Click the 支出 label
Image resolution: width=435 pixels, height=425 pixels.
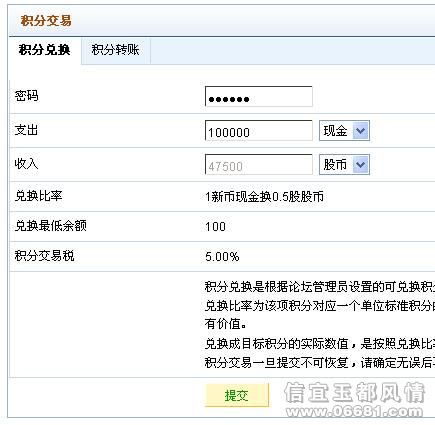[x=26, y=130]
